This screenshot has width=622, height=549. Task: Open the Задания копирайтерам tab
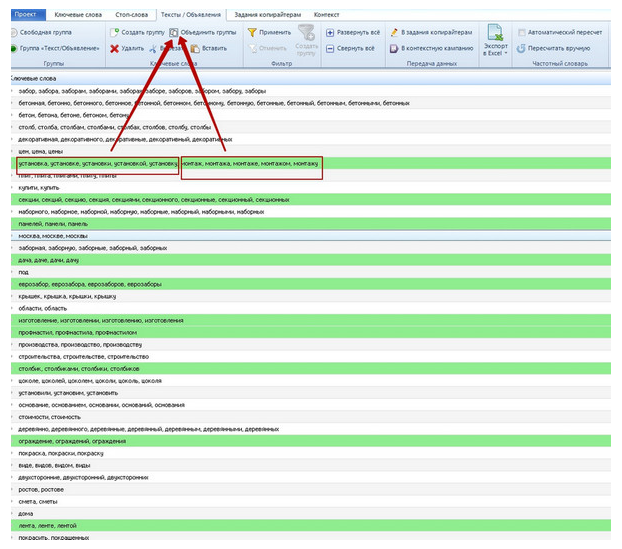pyautogui.click(x=269, y=15)
